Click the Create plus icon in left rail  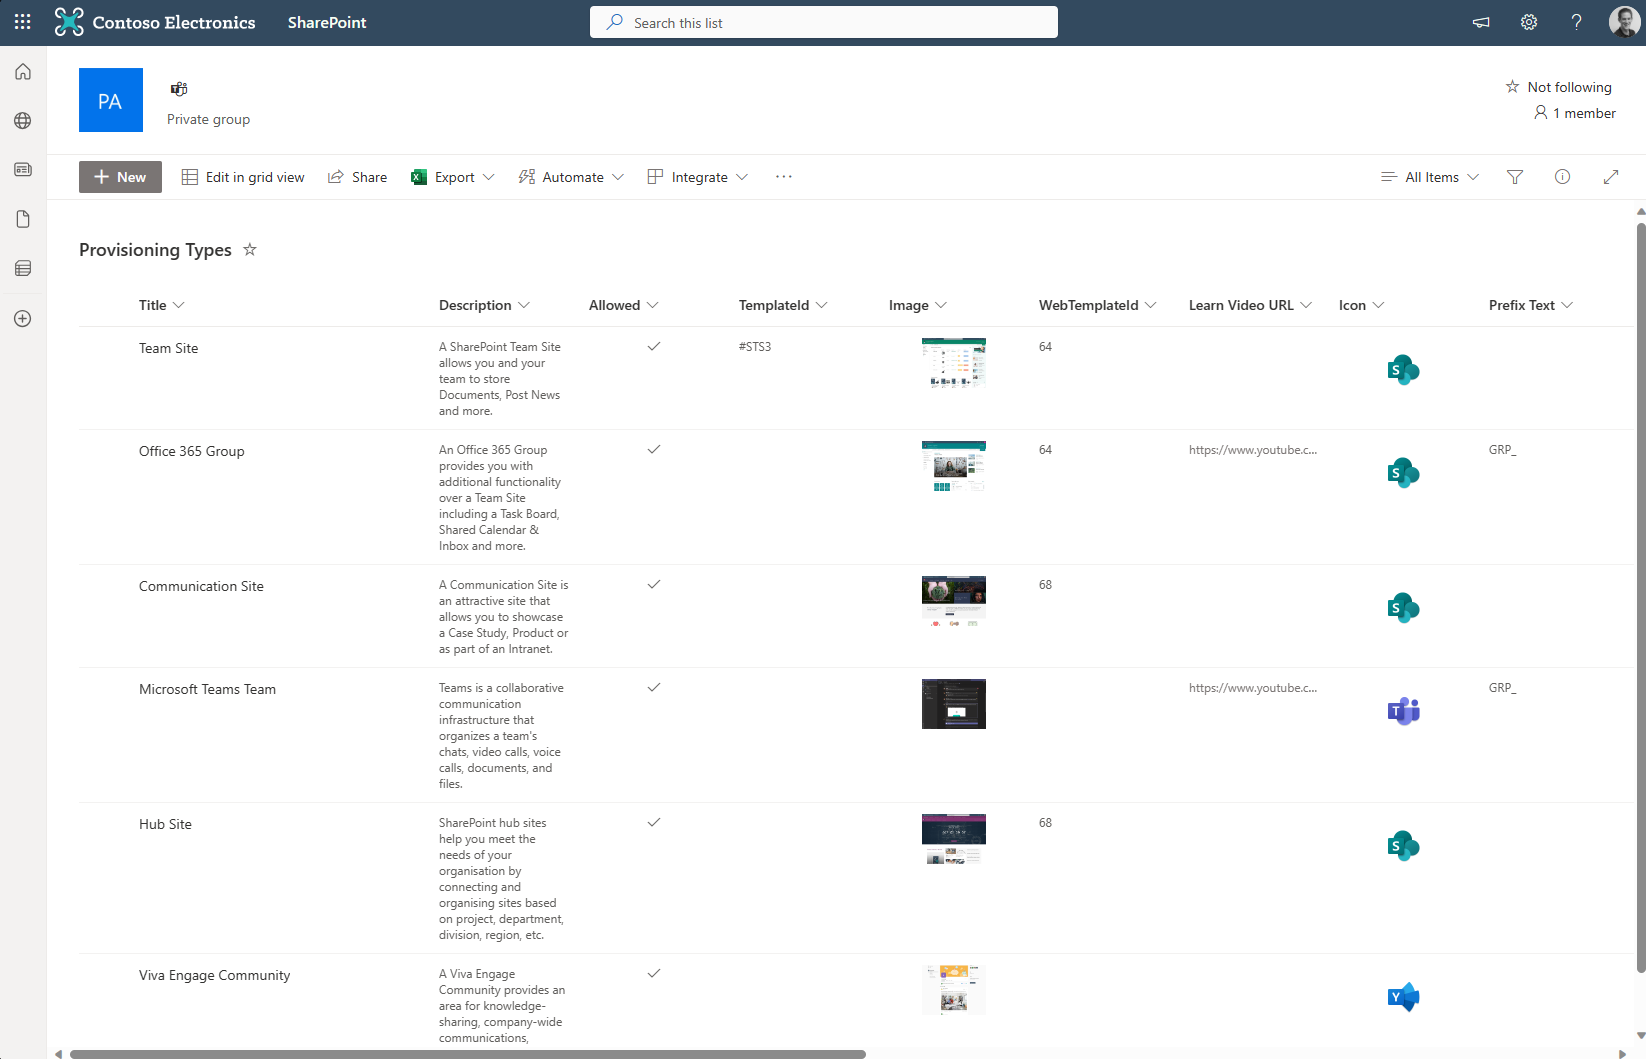[23, 319]
